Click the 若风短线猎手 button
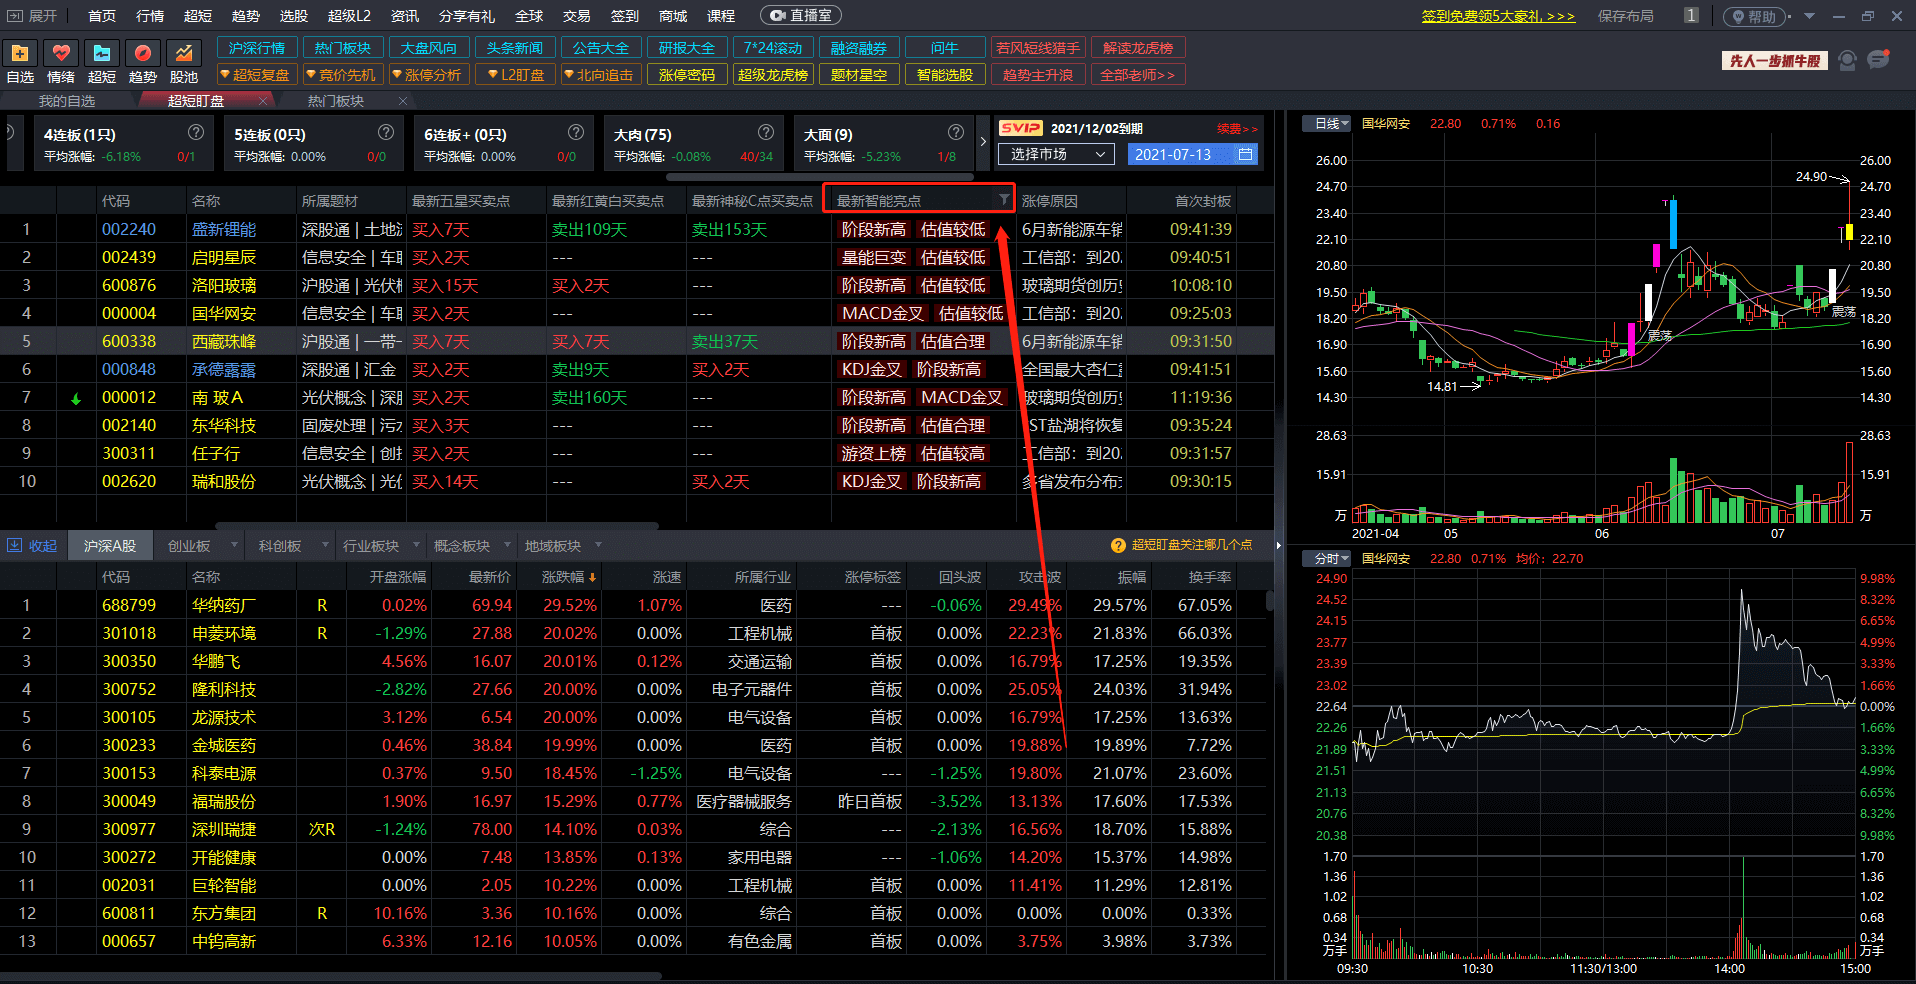This screenshot has height=984, width=1916. (x=1038, y=48)
